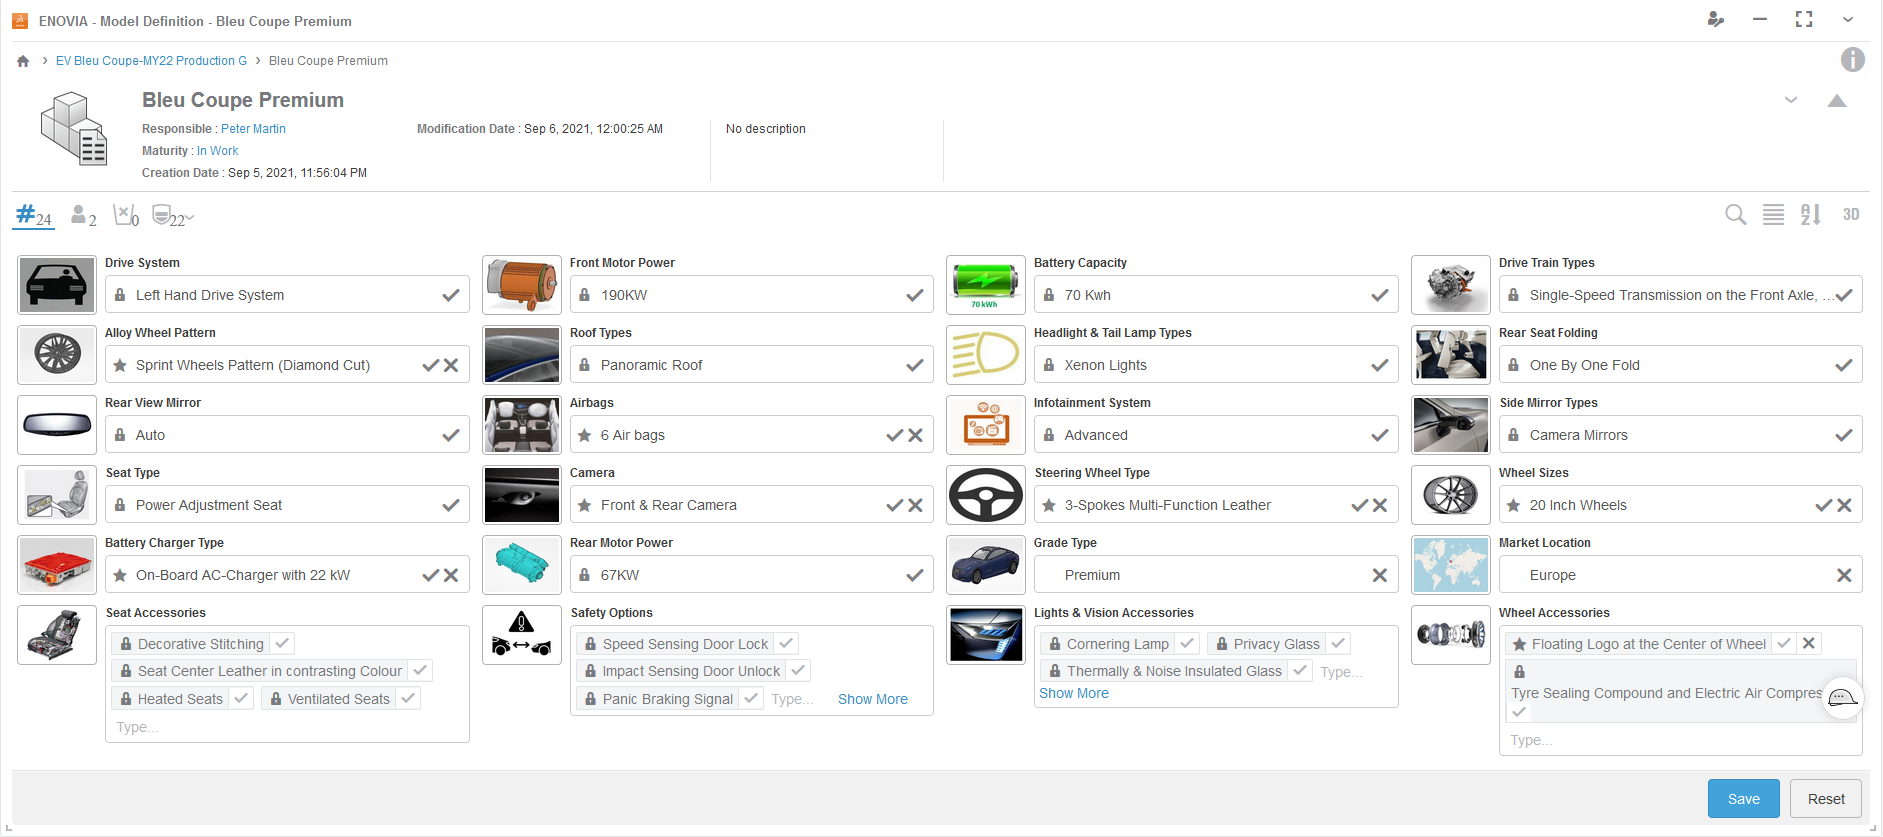Click Show More under Safety Options
This screenshot has width=1883, height=837.
872,699
